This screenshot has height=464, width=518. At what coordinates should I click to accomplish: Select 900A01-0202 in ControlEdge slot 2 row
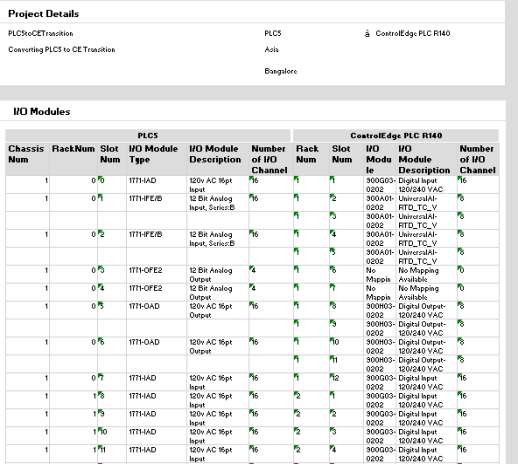380,203
